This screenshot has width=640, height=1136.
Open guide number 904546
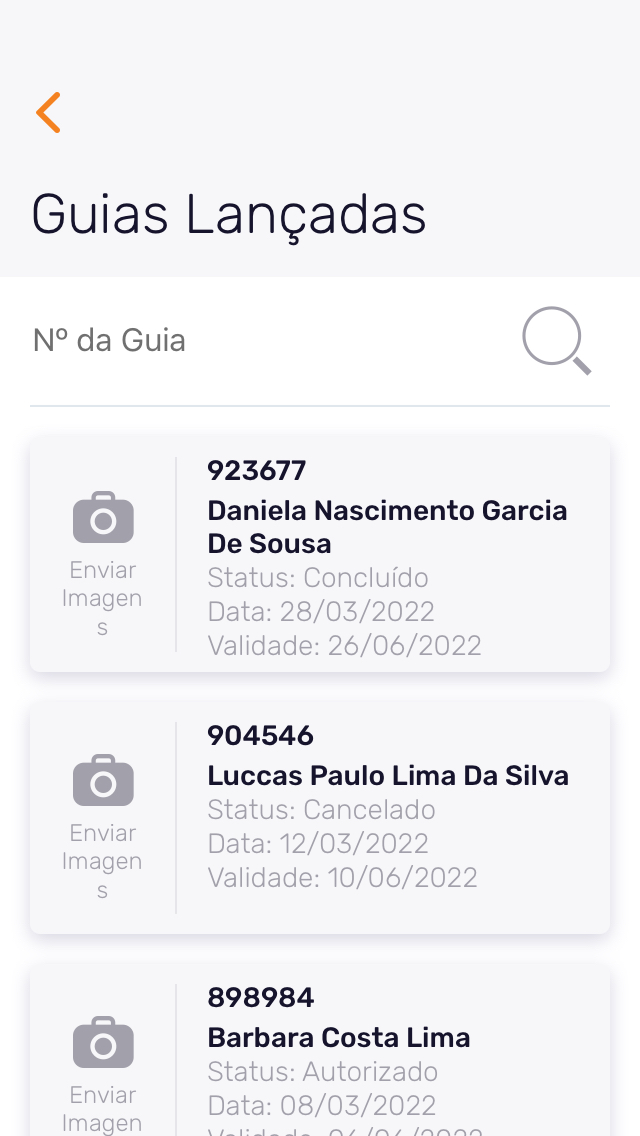(x=260, y=736)
